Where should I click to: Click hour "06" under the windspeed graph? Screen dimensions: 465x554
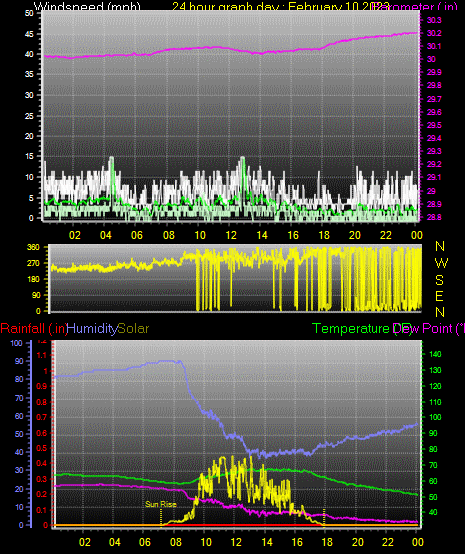pyautogui.click(x=137, y=235)
